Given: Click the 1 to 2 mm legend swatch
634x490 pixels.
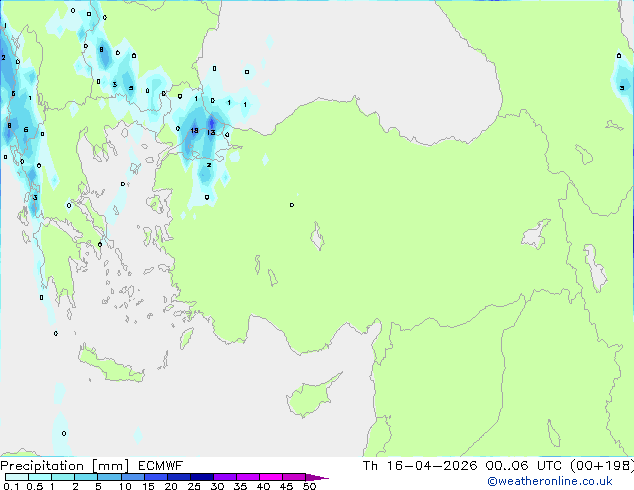Looking at the screenshot, I should click(63, 477).
